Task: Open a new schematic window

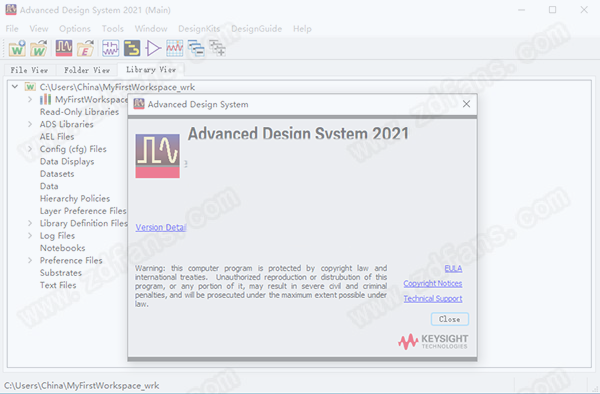Action: tap(111, 48)
